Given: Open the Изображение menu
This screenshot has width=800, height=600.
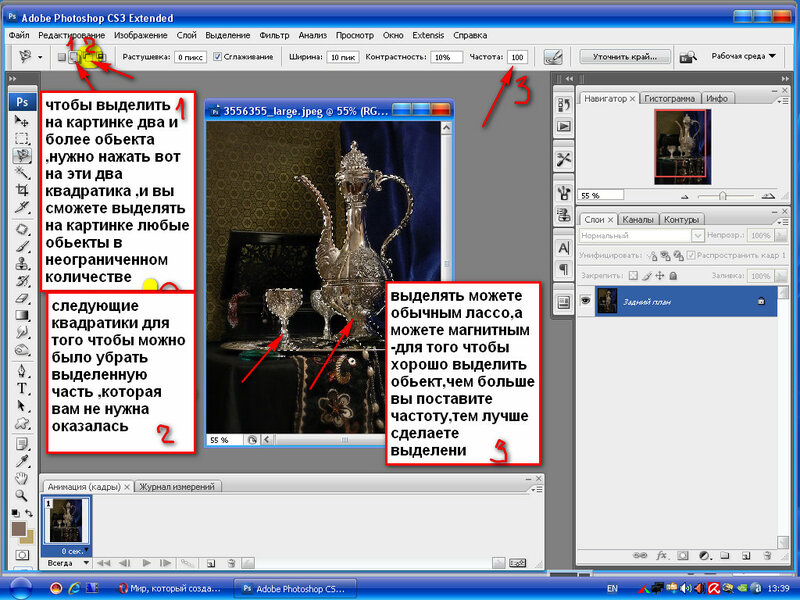Looking at the screenshot, I should pyautogui.click(x=140, y=35).
